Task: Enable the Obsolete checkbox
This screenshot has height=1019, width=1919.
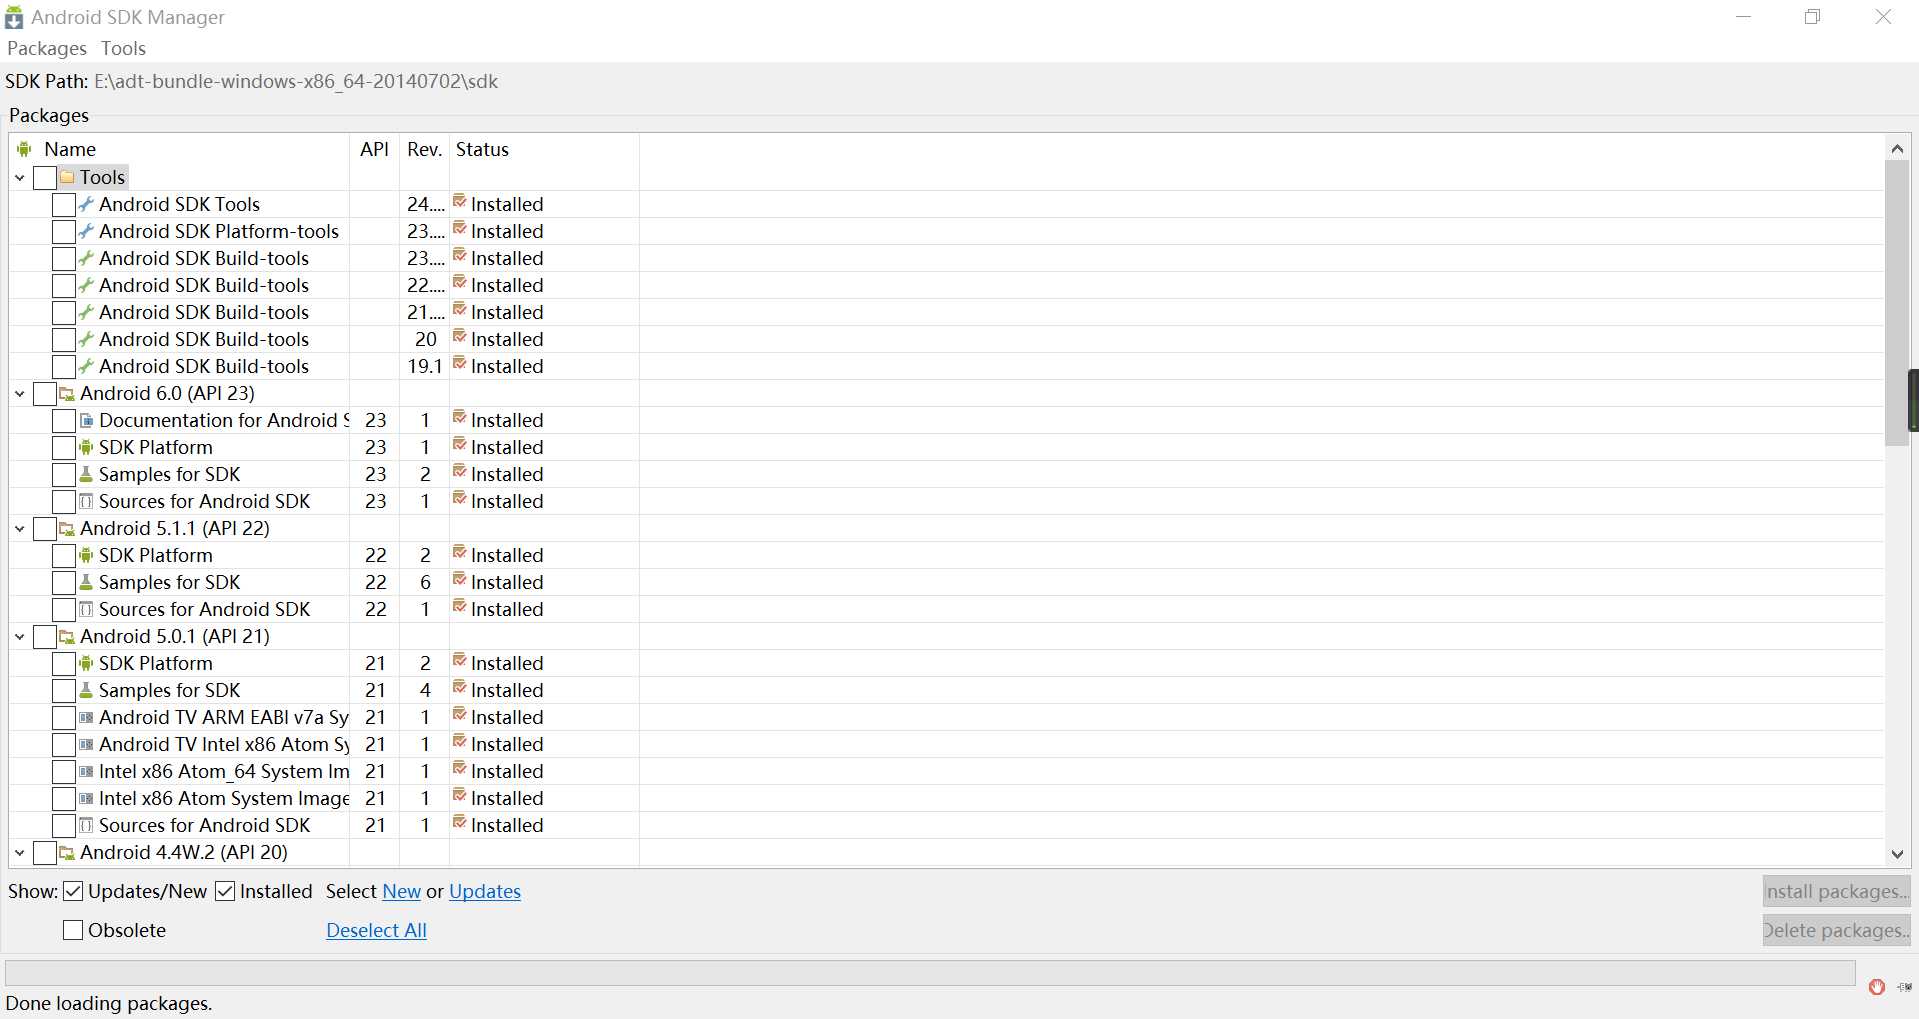Action: 73,930
